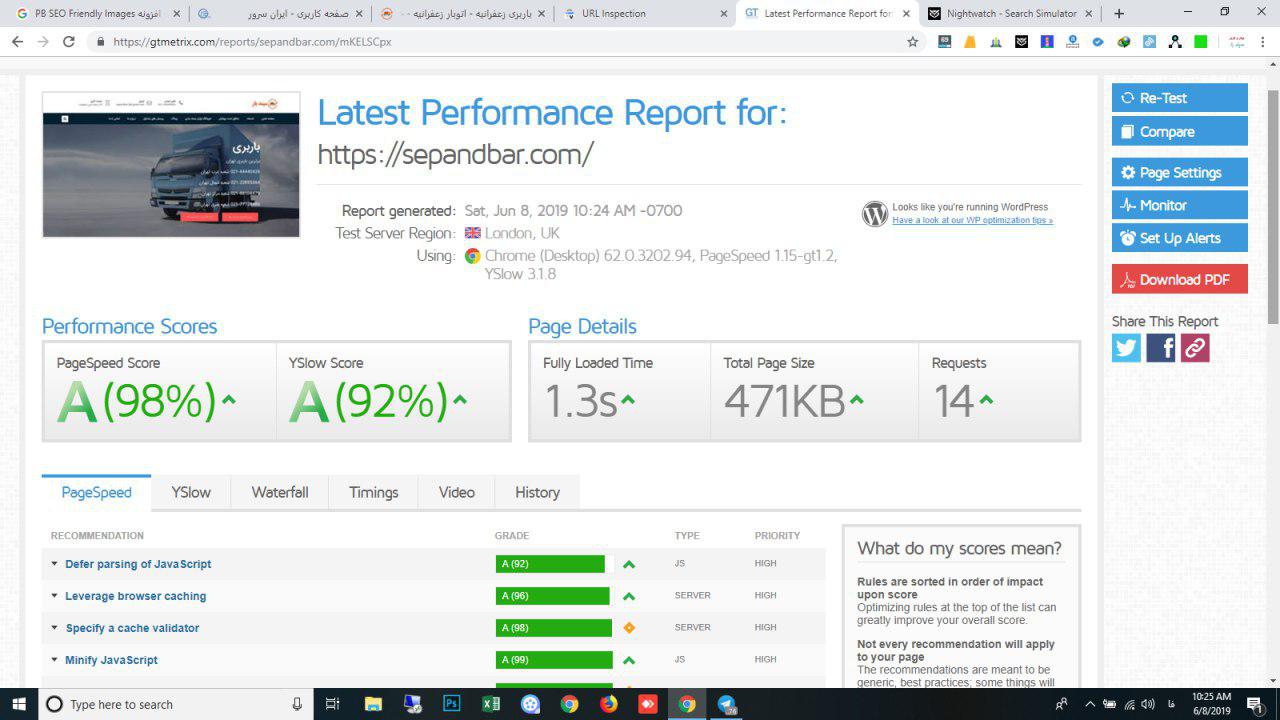Image resolution: width=1280 pixels, height=720 pixels.
Task: Click the A (99) grade bar
Action: [x=554, y=660]
